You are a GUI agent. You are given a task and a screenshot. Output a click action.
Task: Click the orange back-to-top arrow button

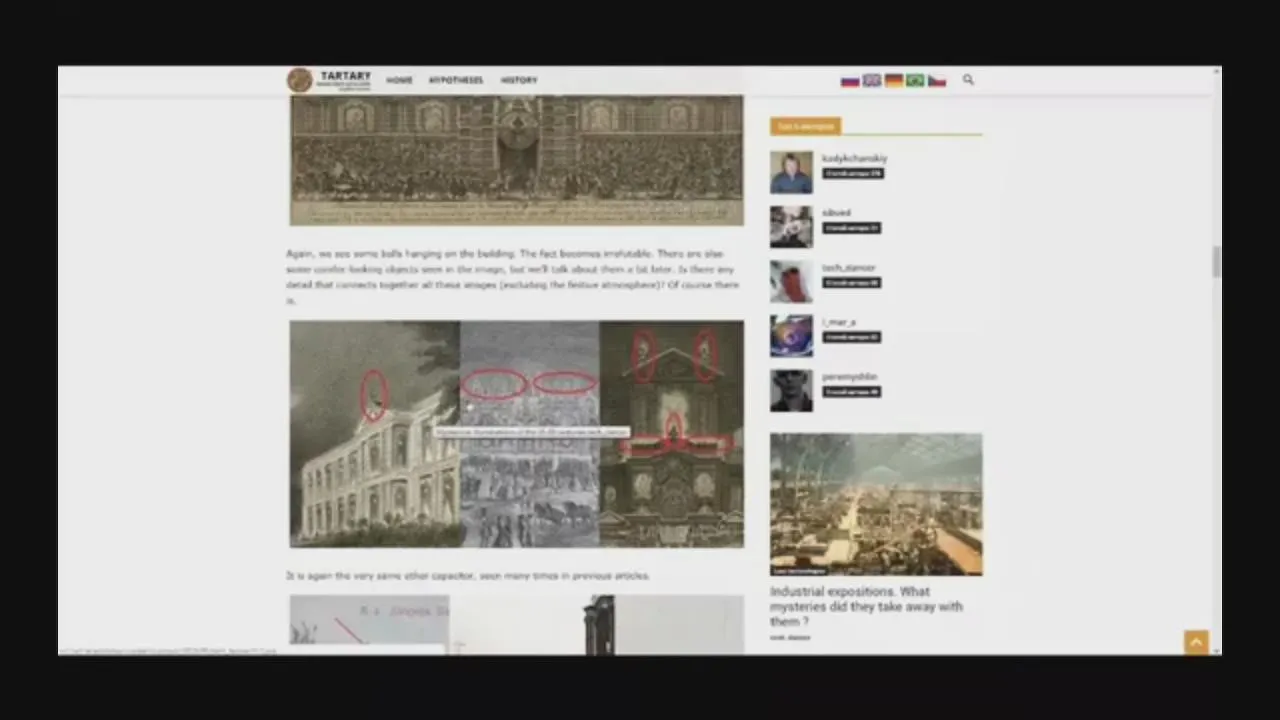click(1196, 642)
